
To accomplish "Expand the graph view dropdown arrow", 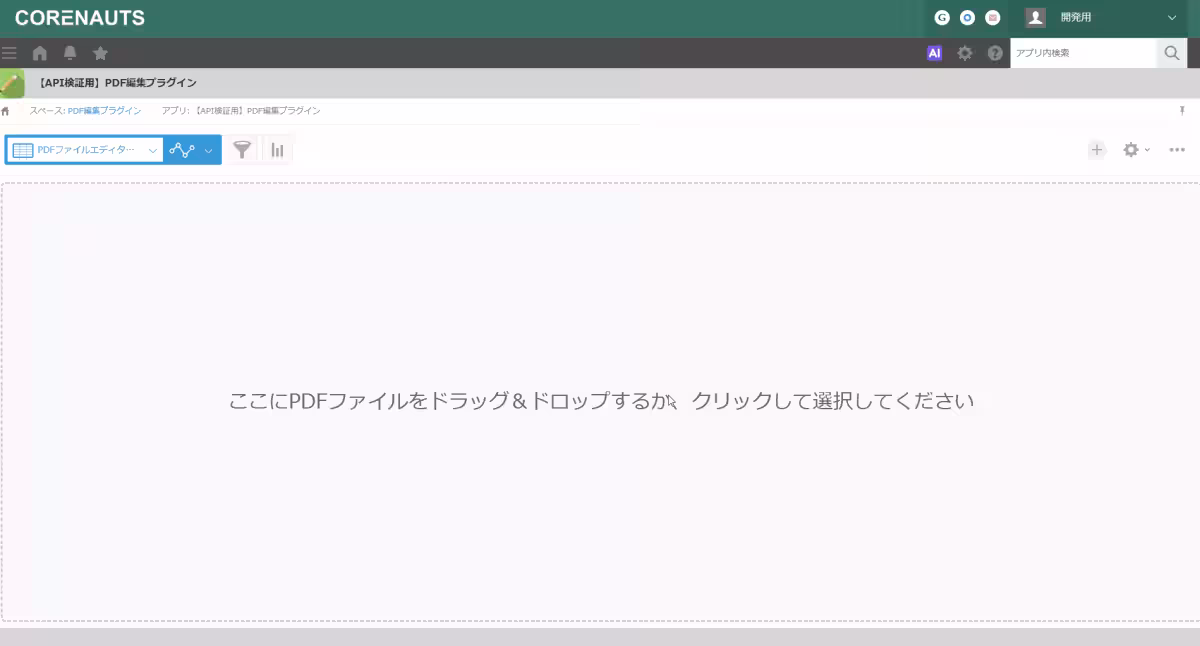I will pyautogui.click(x=209, y=151).
